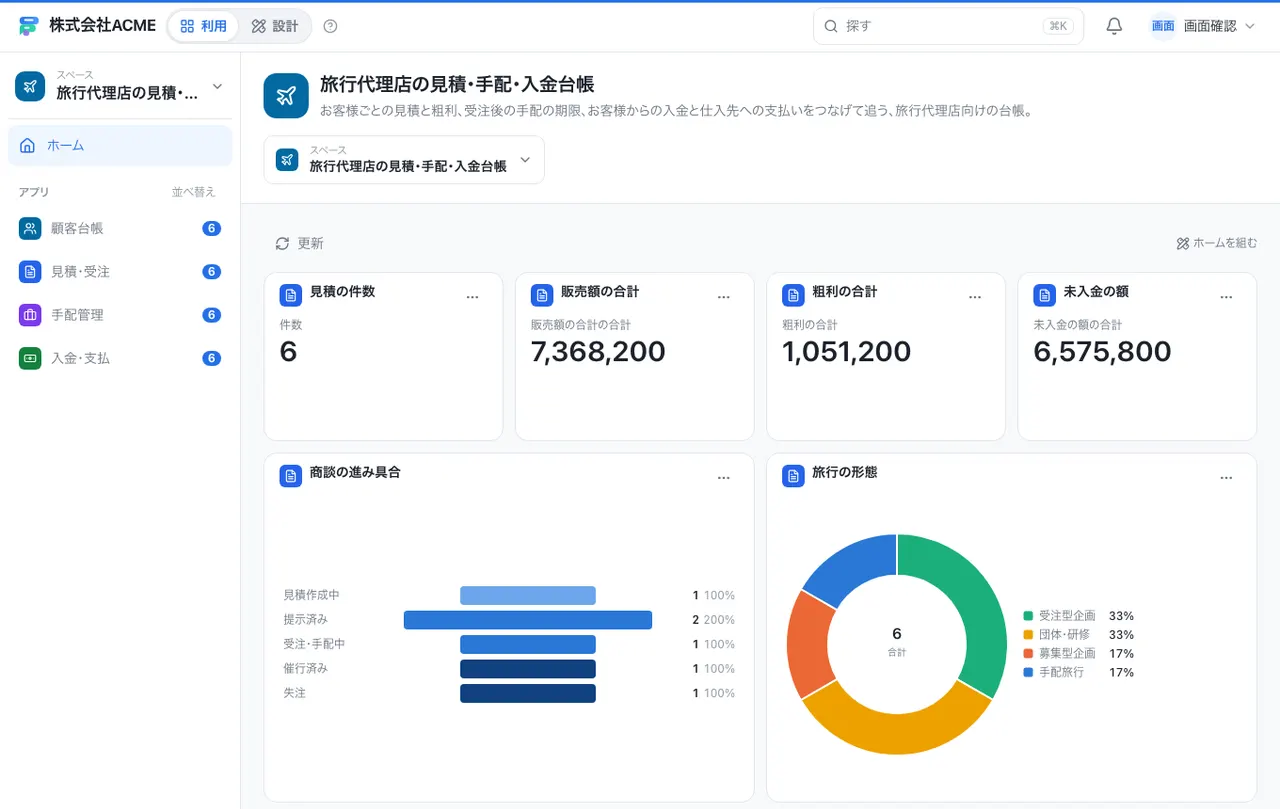Open the 粗利の合計 card more menu

[975, 297]
